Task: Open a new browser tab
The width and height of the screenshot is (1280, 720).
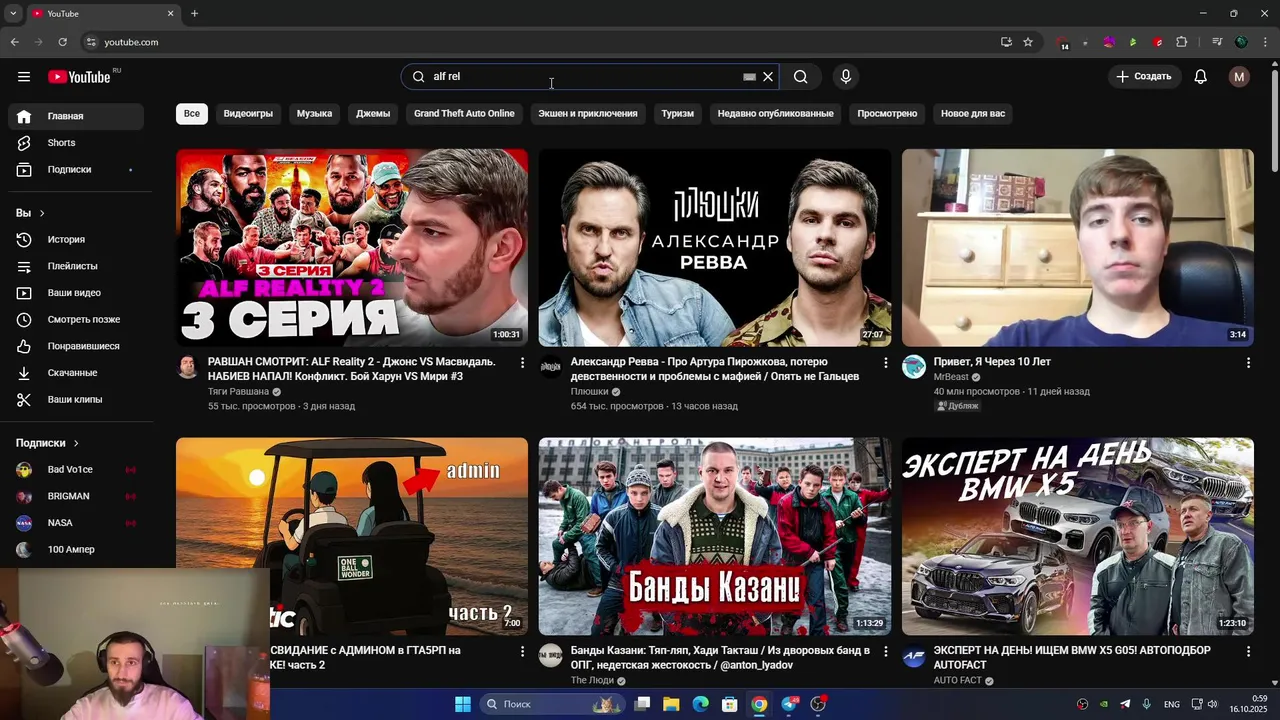Action: [x=194, y=13]
